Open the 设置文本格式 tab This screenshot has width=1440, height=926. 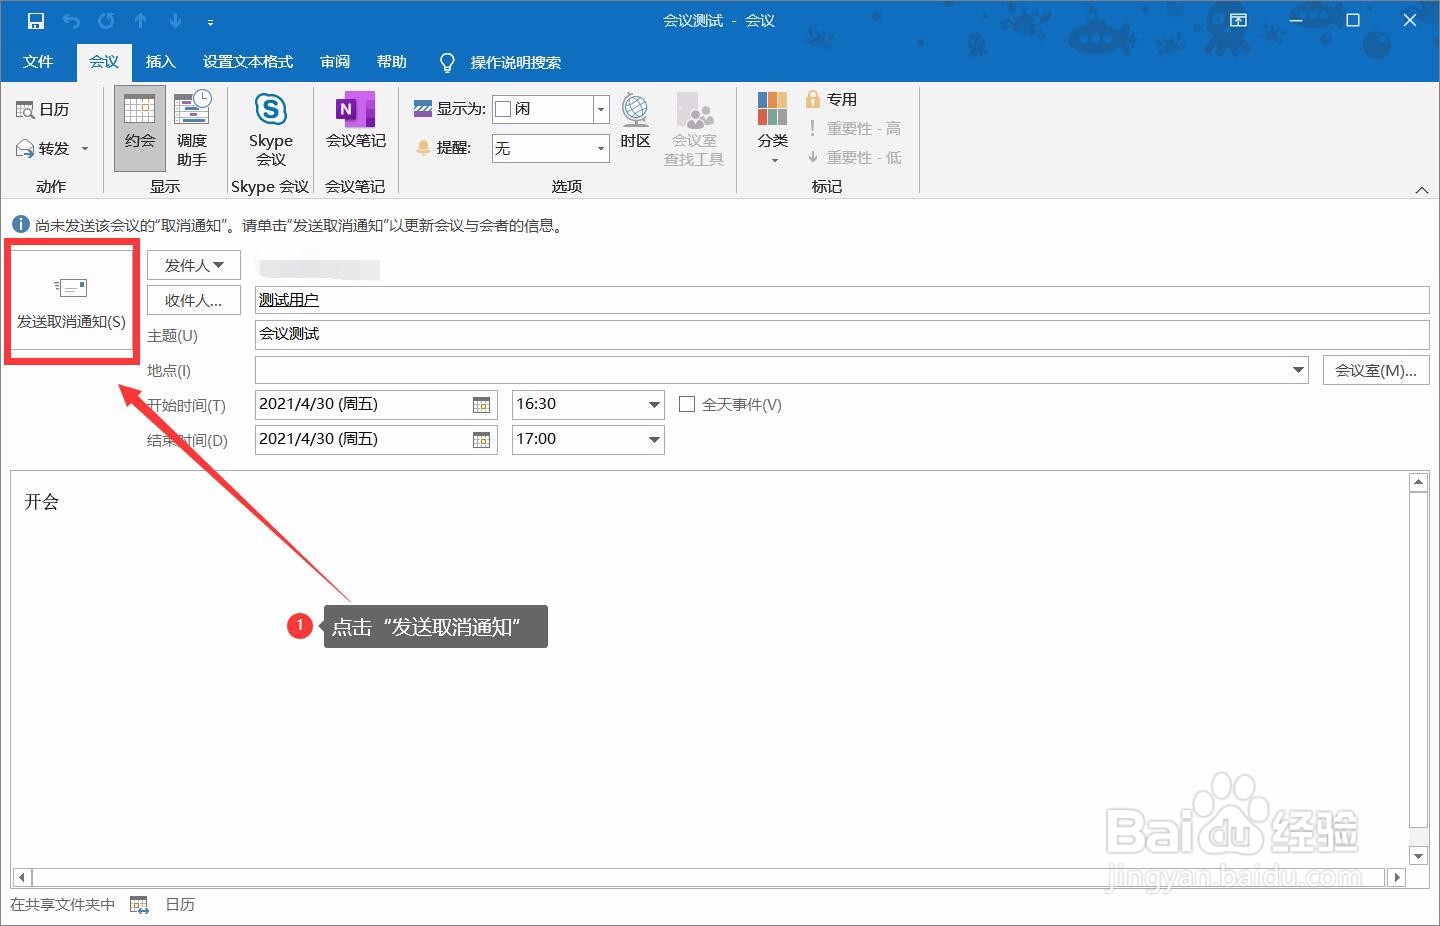(x=248, y=62)
